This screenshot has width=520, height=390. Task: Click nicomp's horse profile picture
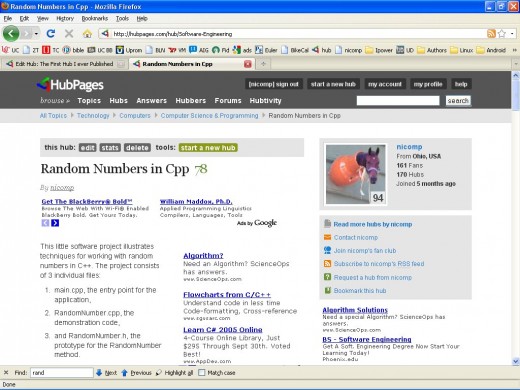(356, 174)
